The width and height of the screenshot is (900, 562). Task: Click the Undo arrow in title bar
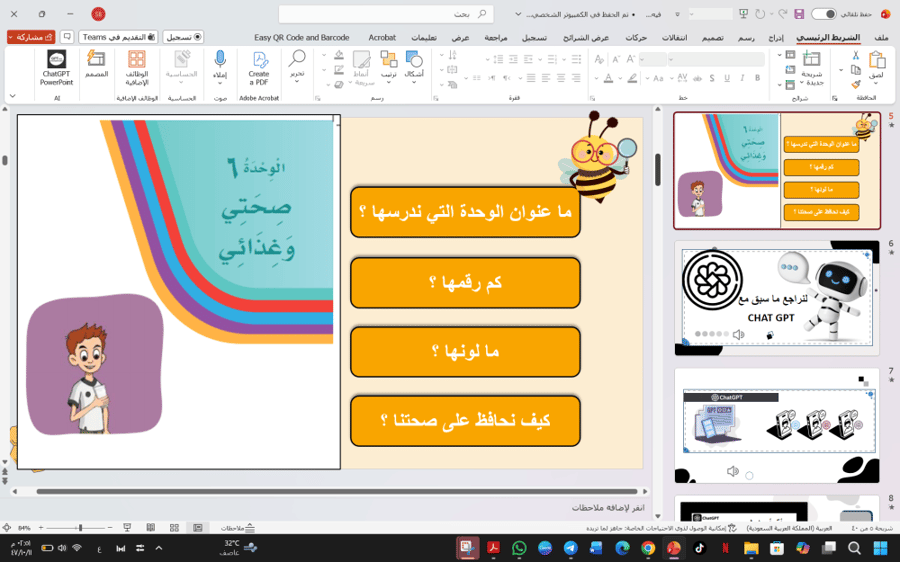click(781, 14)
